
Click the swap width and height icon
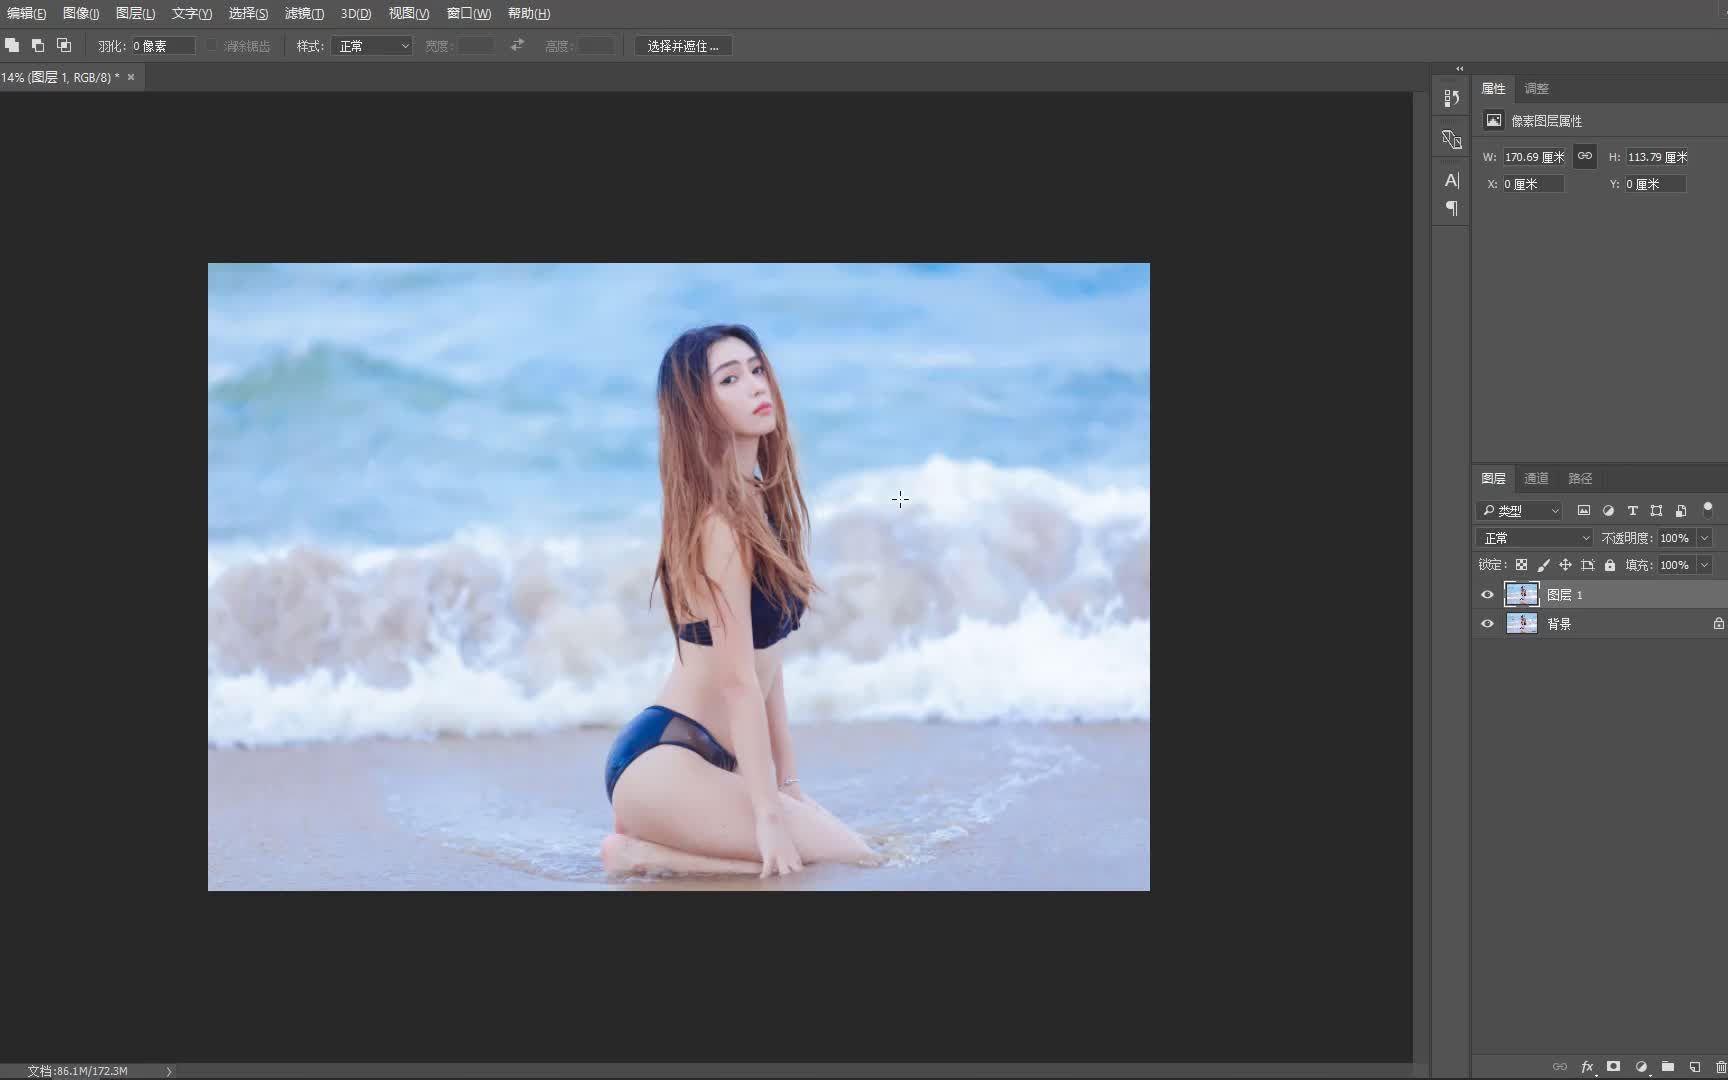[517, 45]
